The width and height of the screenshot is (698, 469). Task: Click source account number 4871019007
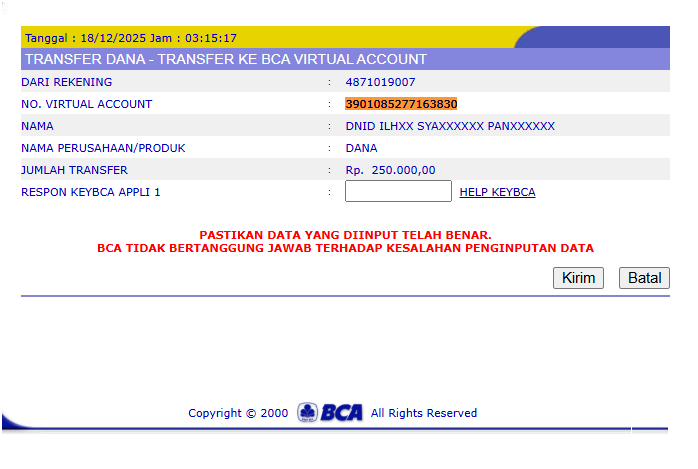381,82
